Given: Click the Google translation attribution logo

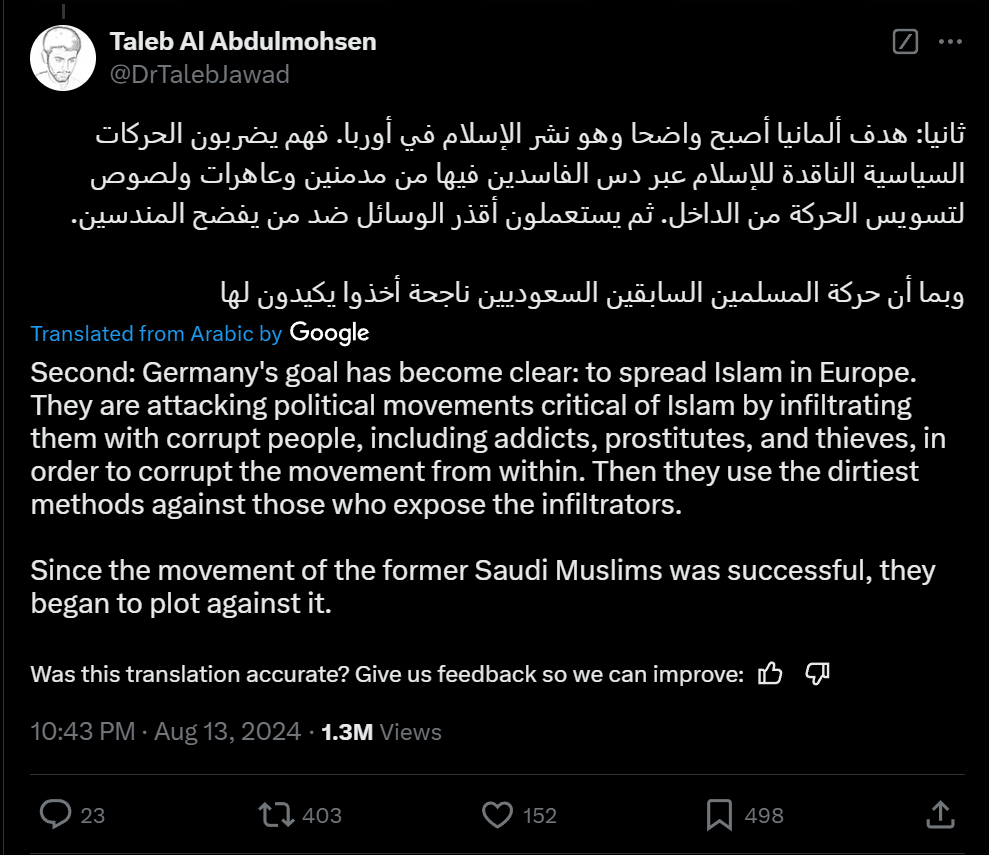Looking at the screenshot, I should coord(330,333).
